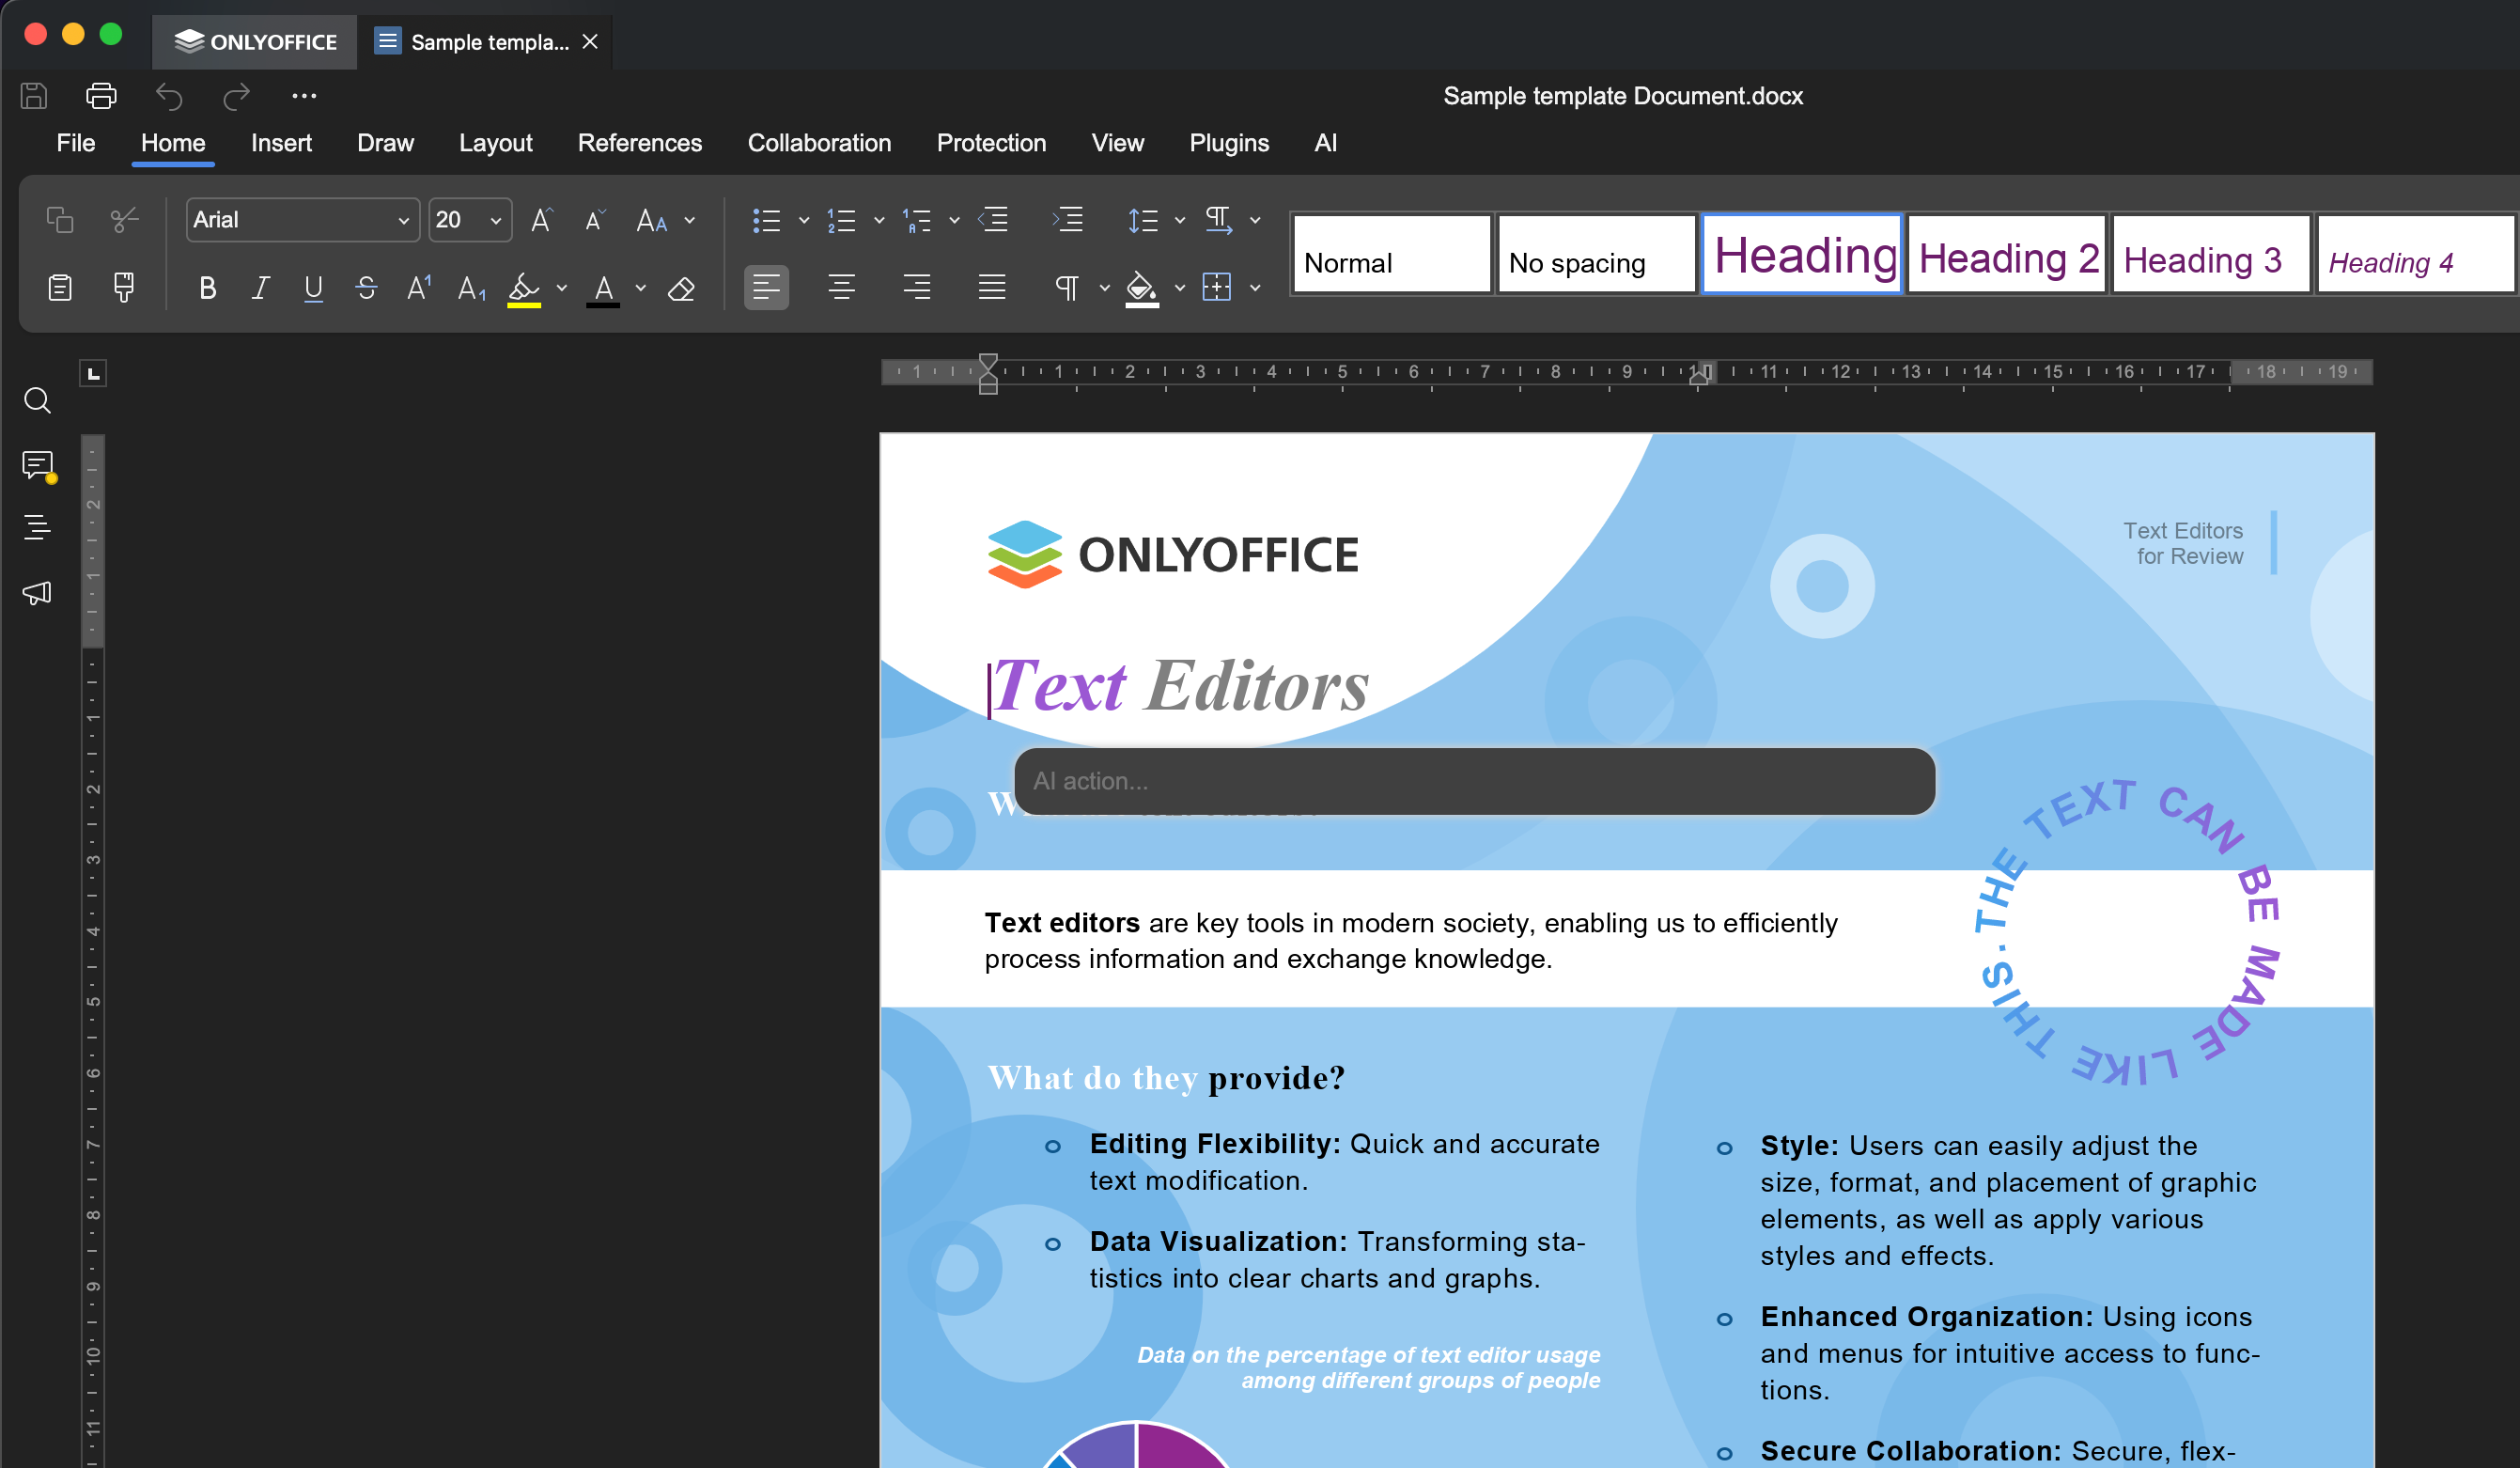This screenshot has width=2520, height=1468.
Task: Apply the Normal style
Action: (1392, 254)
